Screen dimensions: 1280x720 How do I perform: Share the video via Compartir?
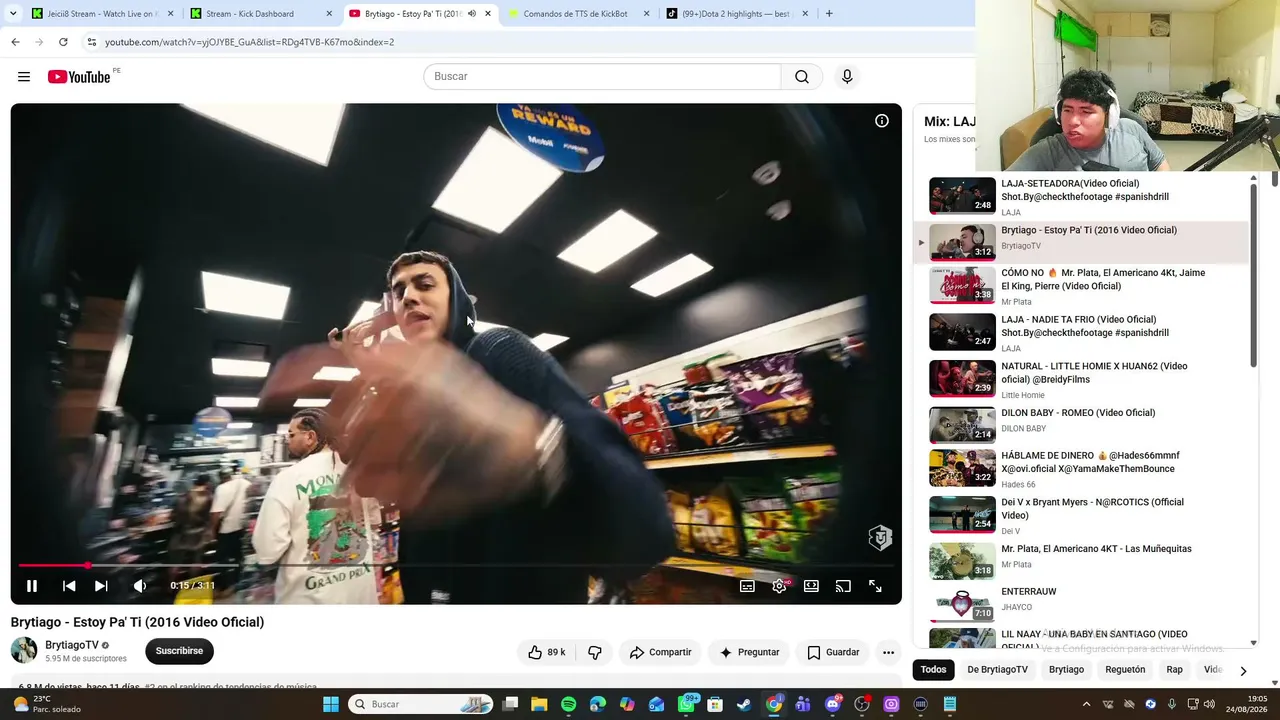pyautogui.click(x=660, y=652)
